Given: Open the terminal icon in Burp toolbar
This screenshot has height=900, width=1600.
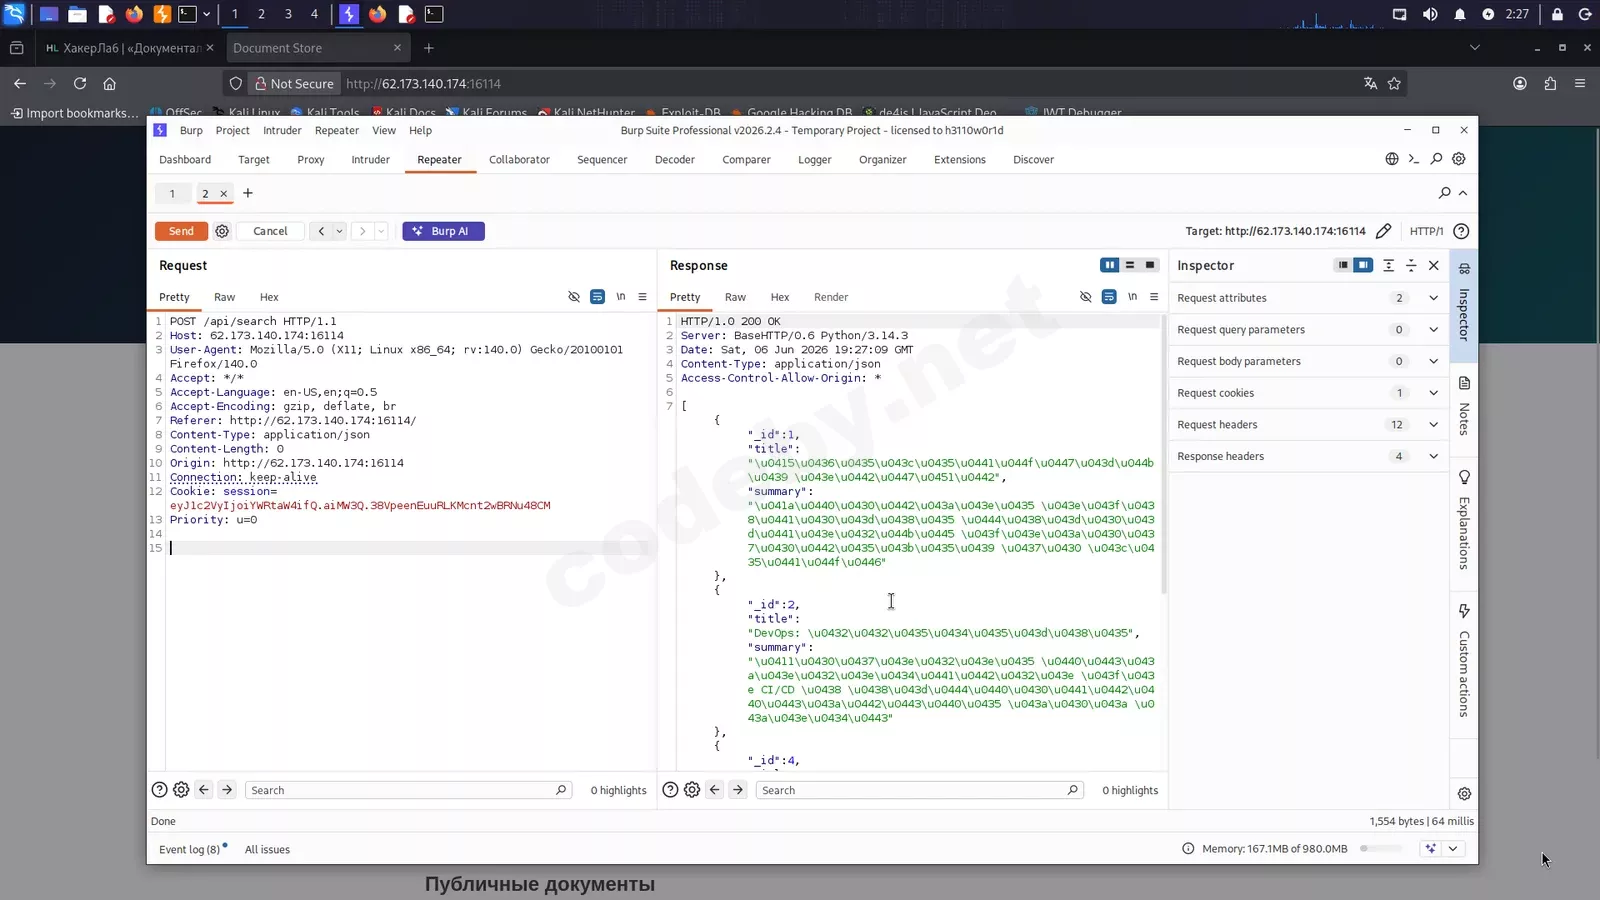Looking at the screenshot, I should point(1413,159).
